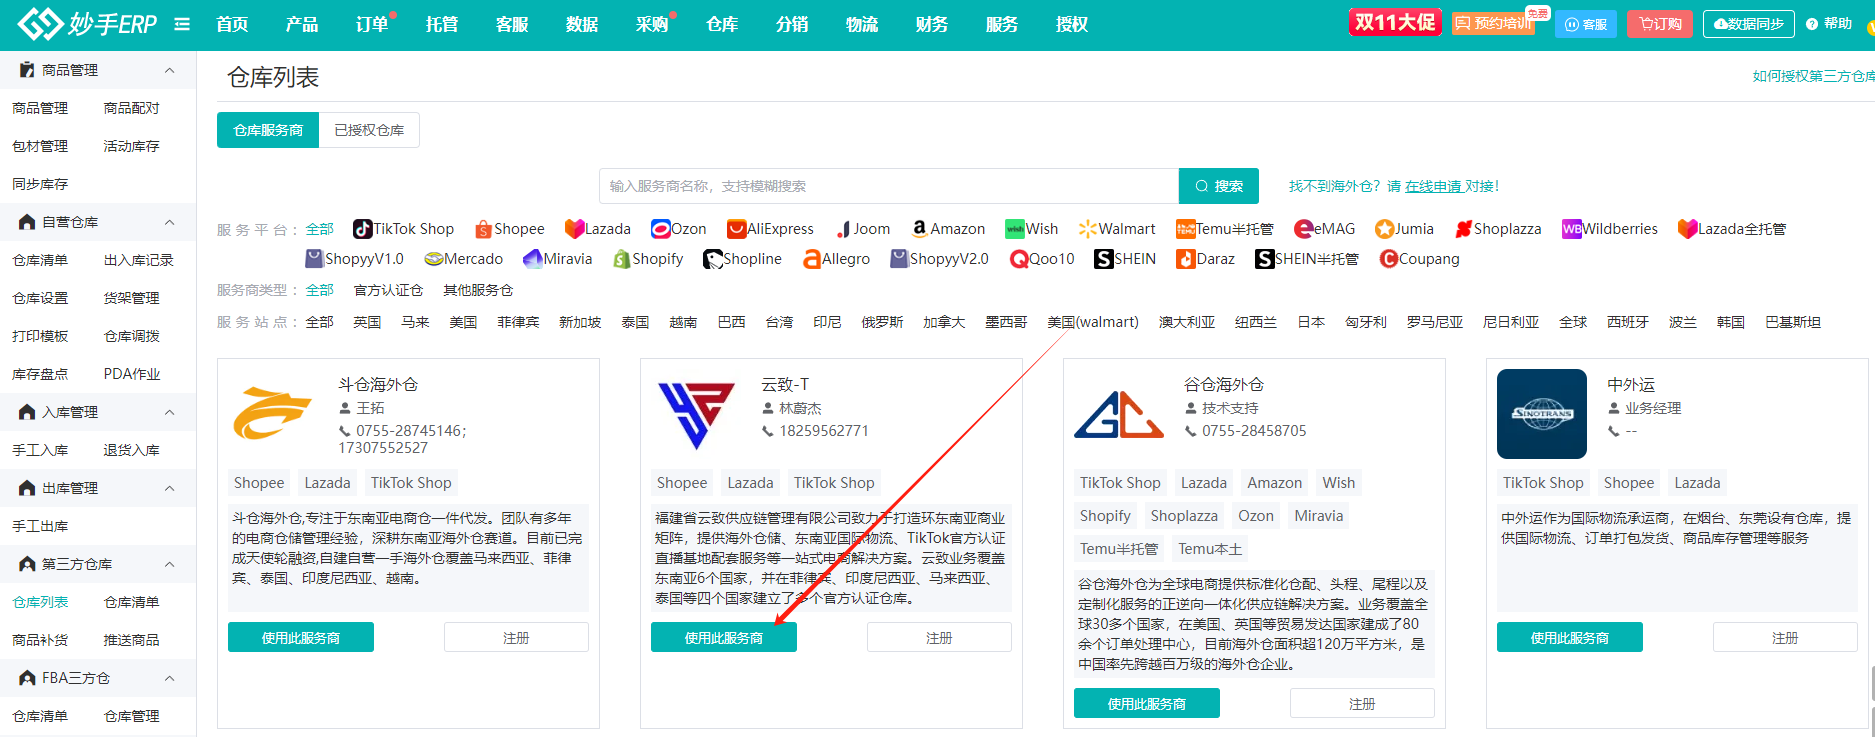Open 推送商品 in sidebar

[132, 640]
